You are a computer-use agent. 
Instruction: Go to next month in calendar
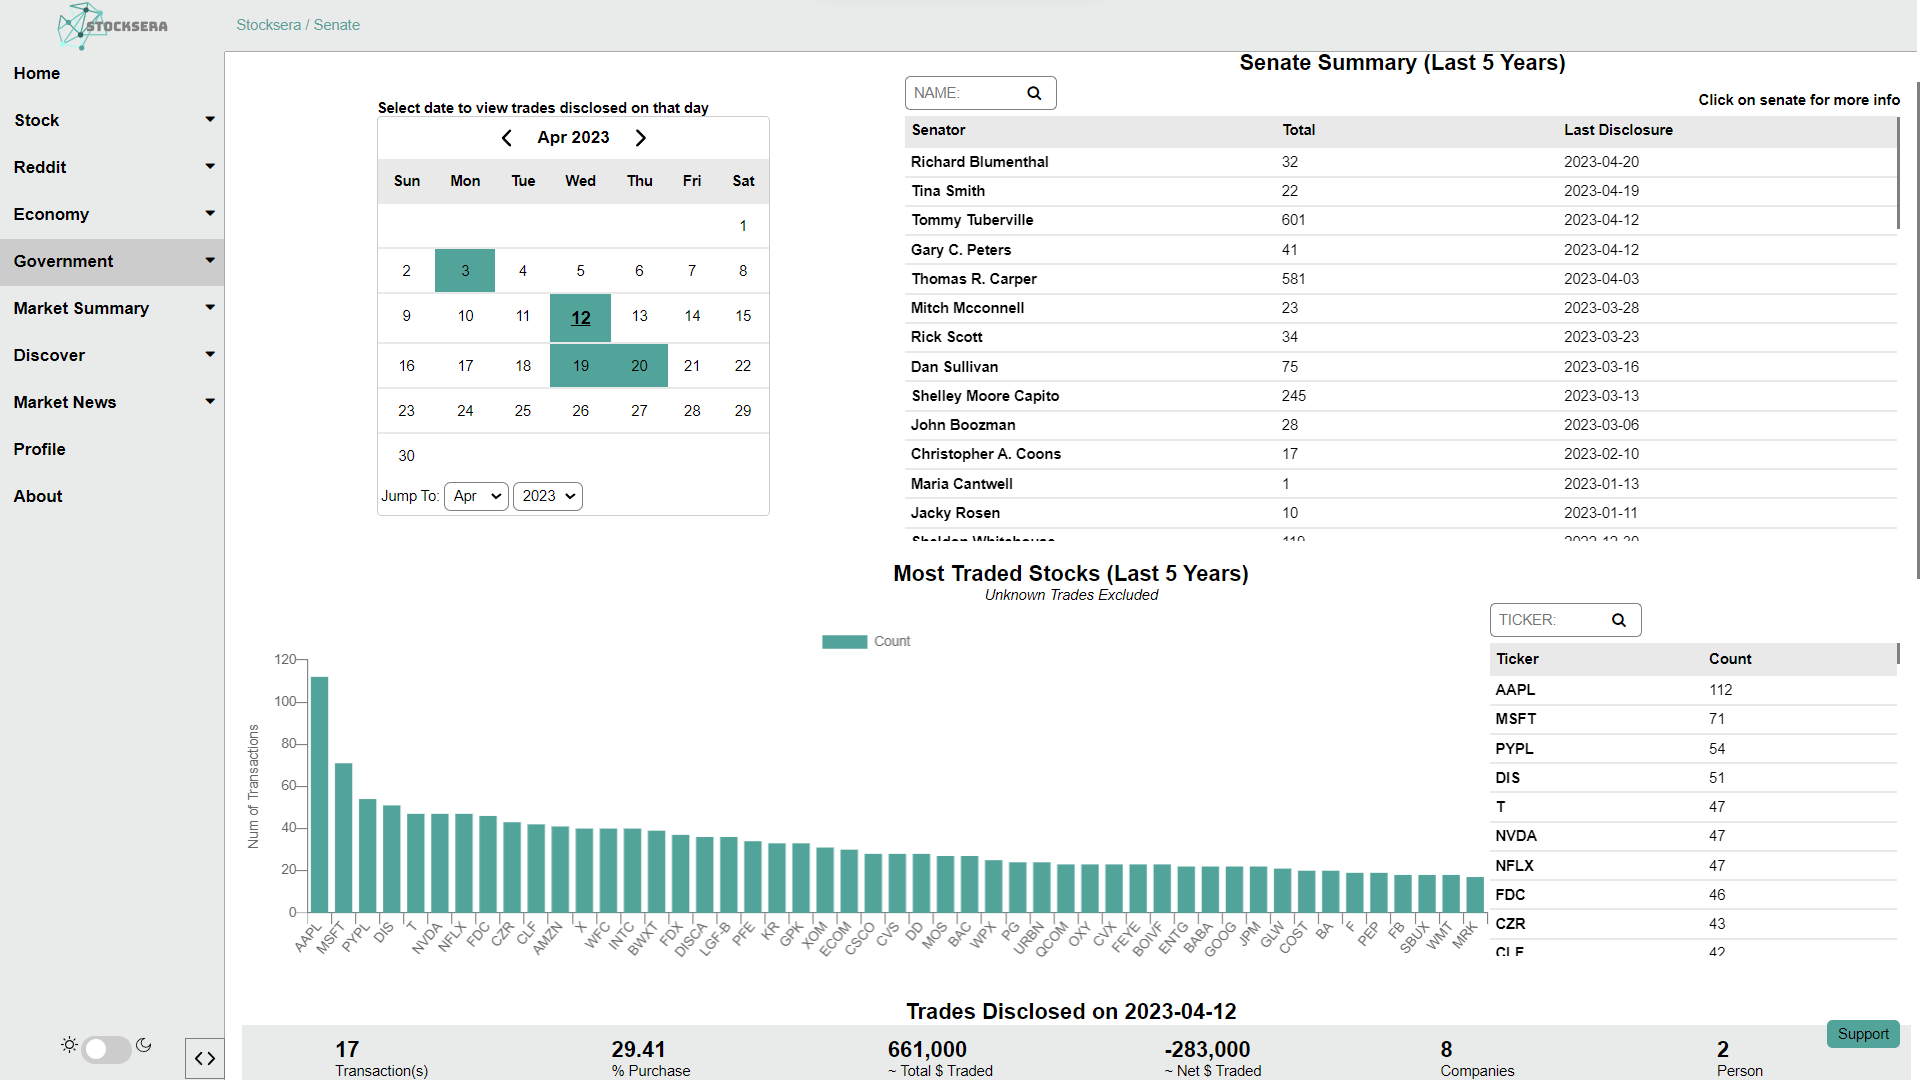tap(641, 138)
